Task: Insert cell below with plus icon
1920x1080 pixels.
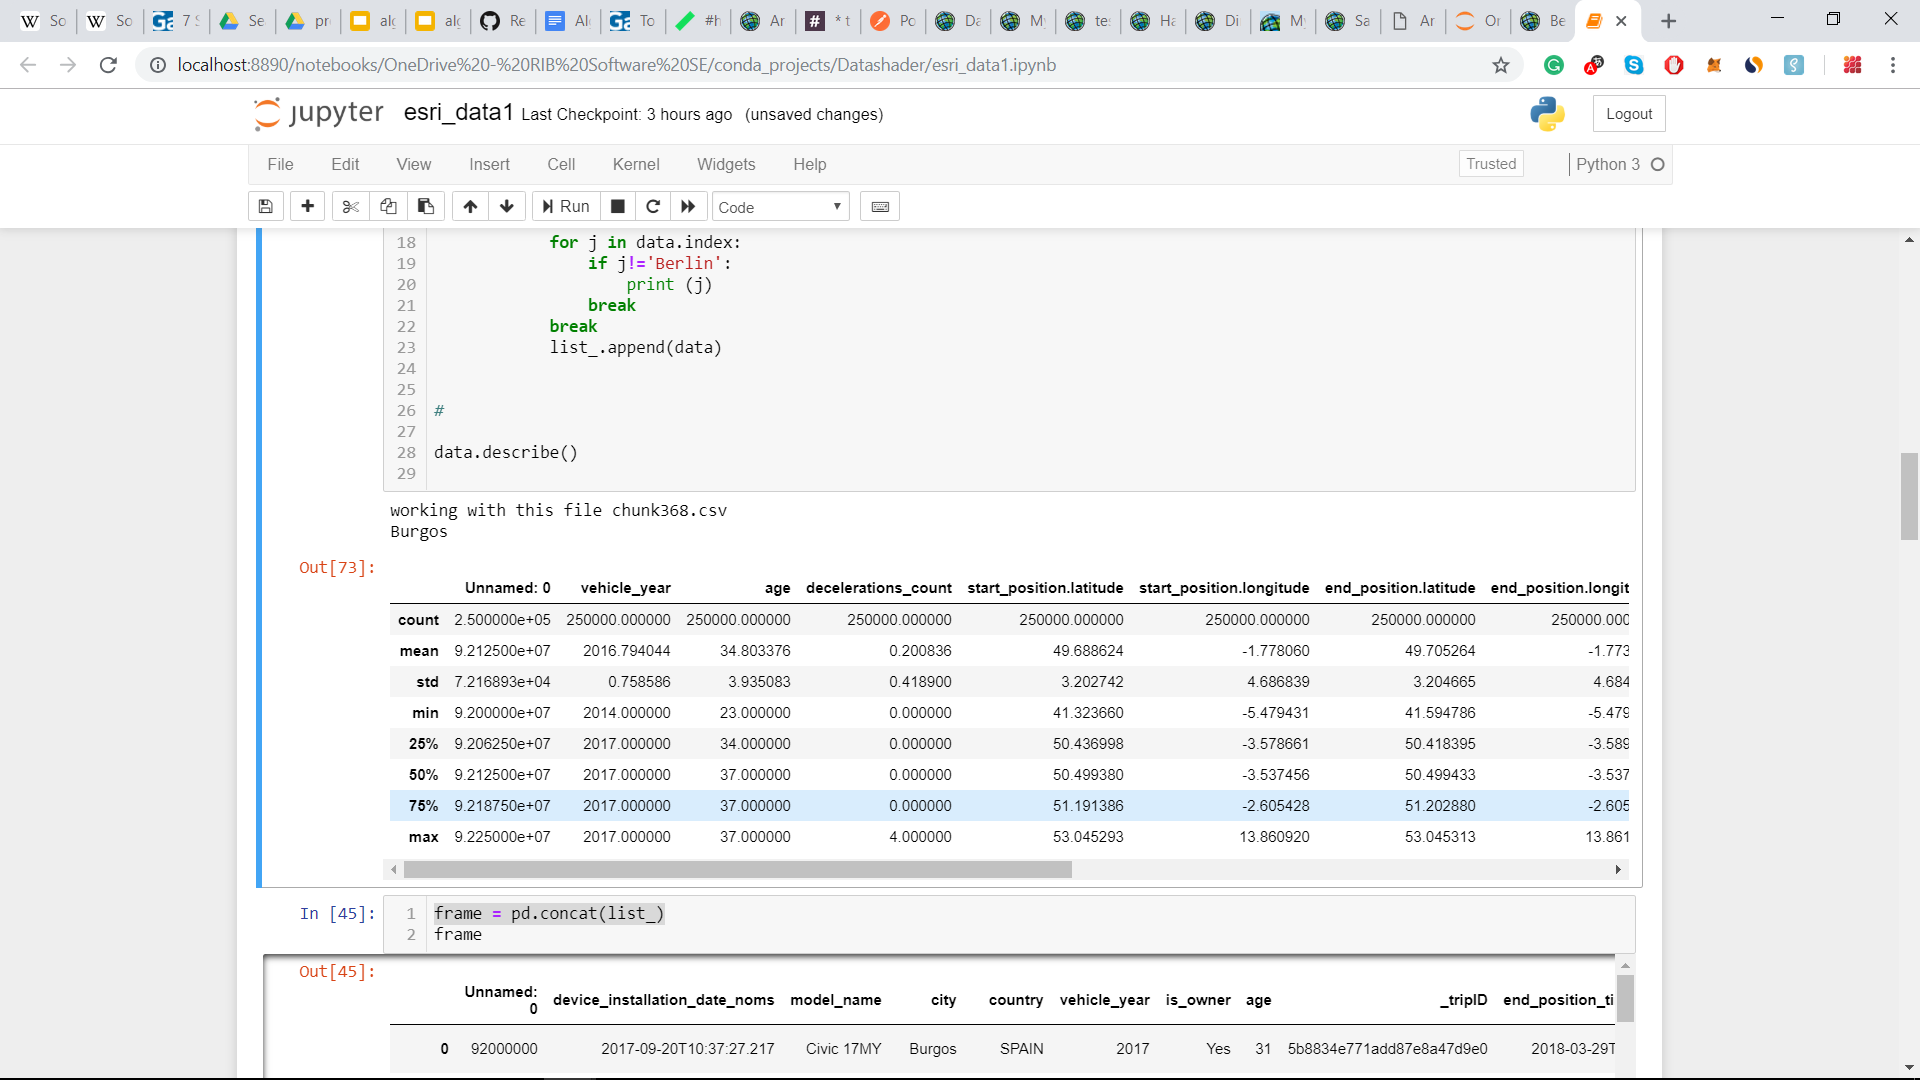Action: pos(308,207)
